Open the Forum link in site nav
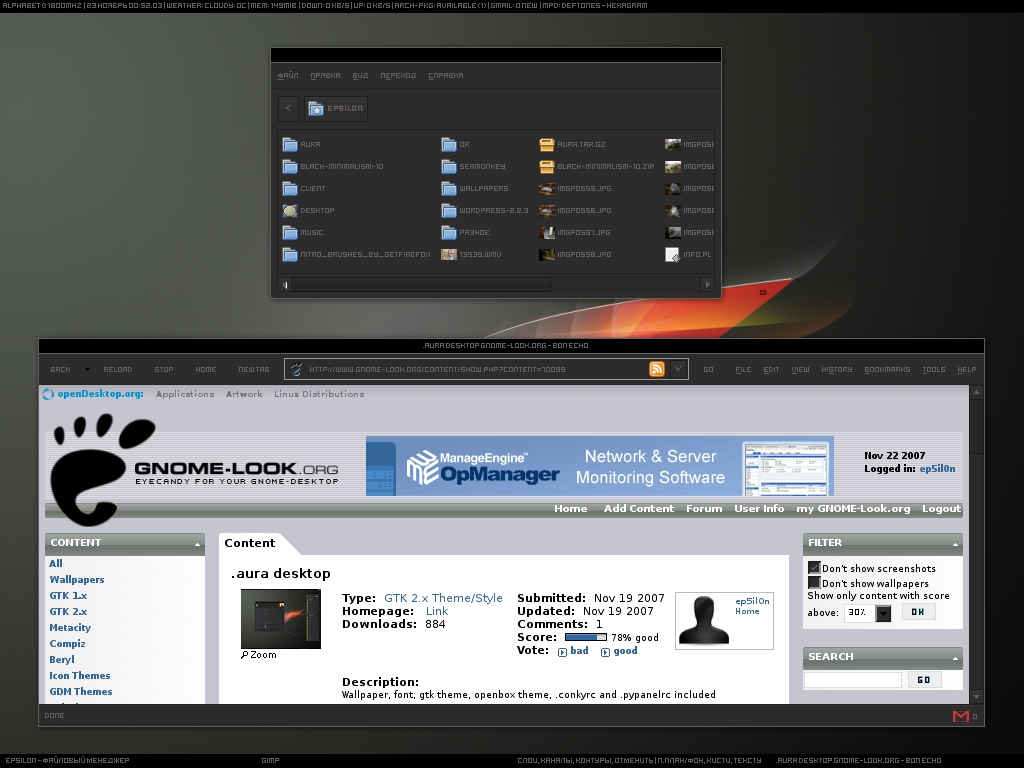 click(x=704, y=509)
